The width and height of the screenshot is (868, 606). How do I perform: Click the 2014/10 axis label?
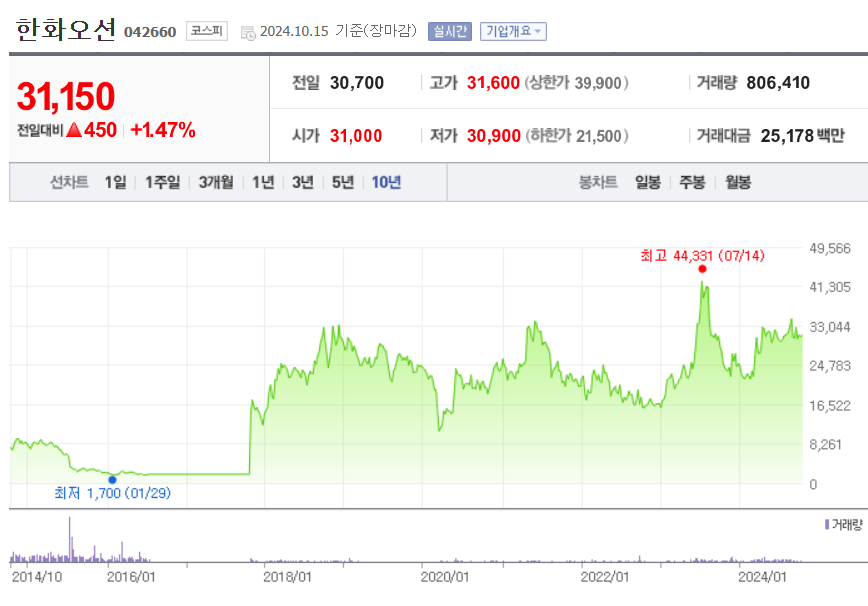point(37,577)
